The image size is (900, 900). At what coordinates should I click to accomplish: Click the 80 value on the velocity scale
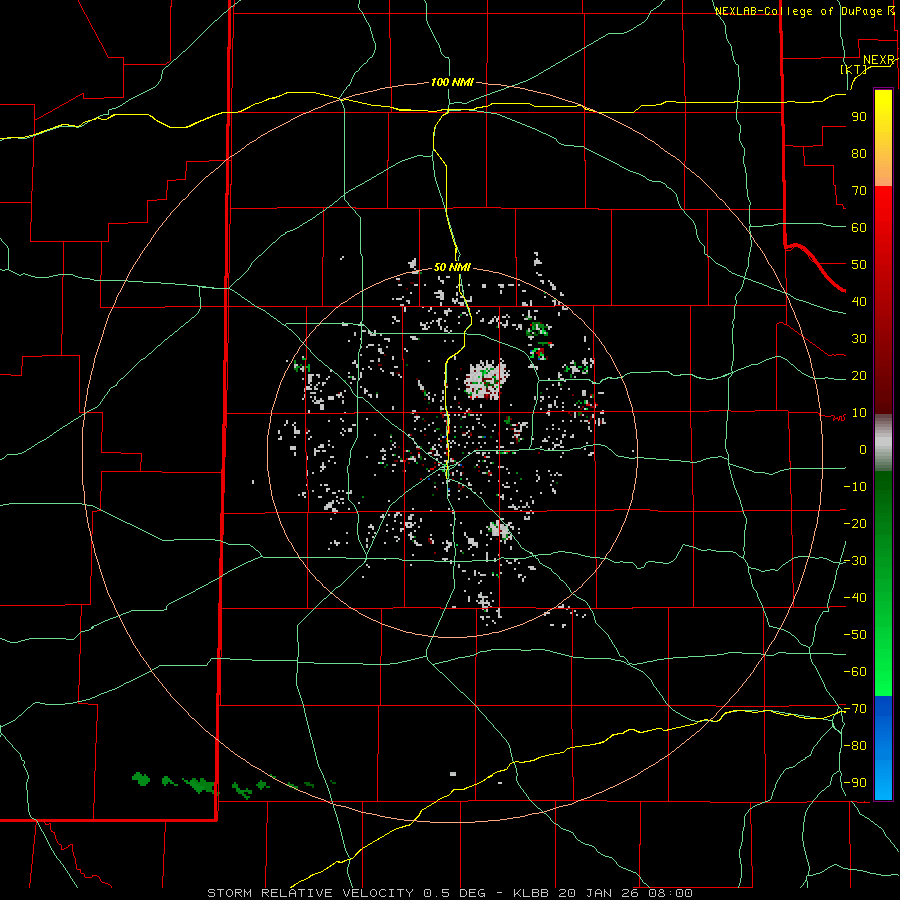859,153
